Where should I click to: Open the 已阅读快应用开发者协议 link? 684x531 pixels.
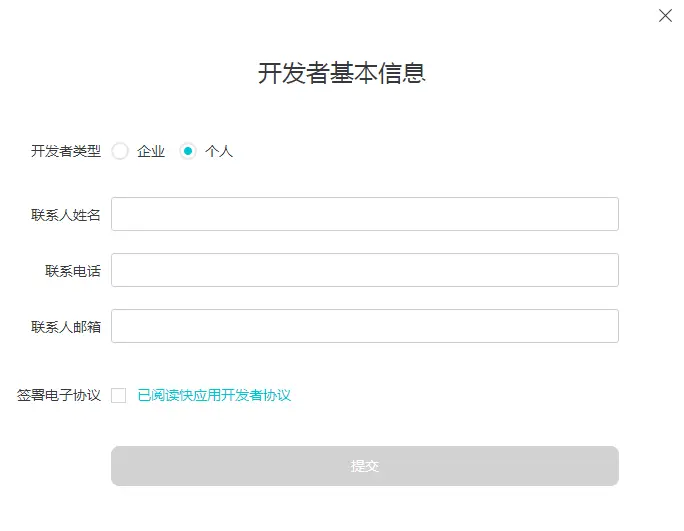click(x=214, y=395)
